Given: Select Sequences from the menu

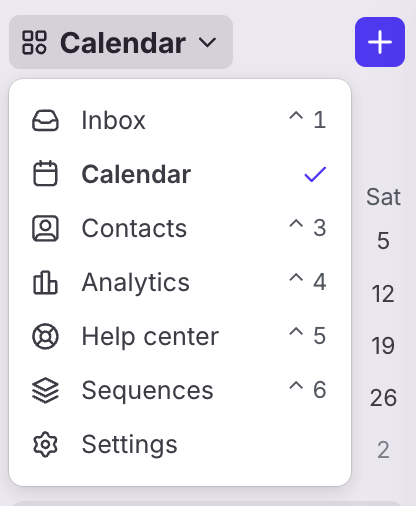Looking at the screenshot, I should coord(180,390).
